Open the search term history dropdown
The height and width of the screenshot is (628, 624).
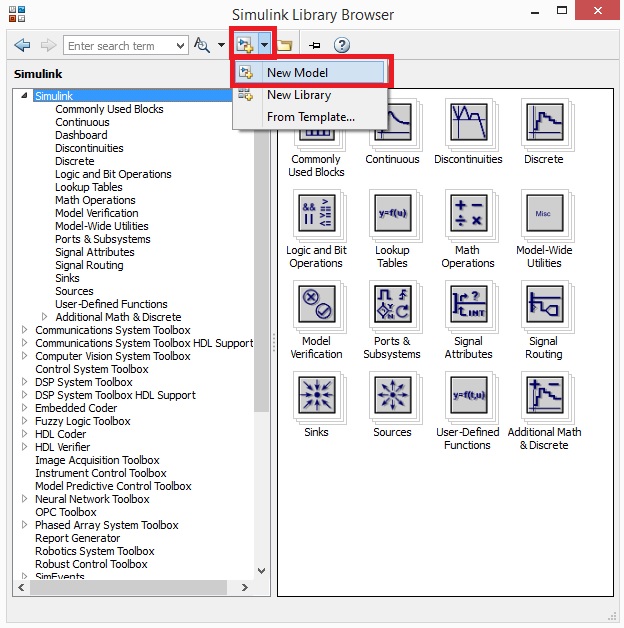point(181,46)
